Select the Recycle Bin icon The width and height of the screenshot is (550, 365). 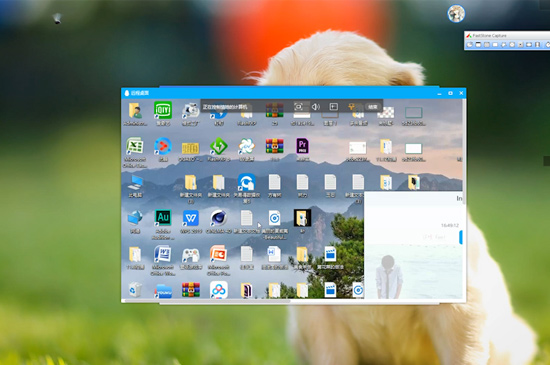(135, 290)
